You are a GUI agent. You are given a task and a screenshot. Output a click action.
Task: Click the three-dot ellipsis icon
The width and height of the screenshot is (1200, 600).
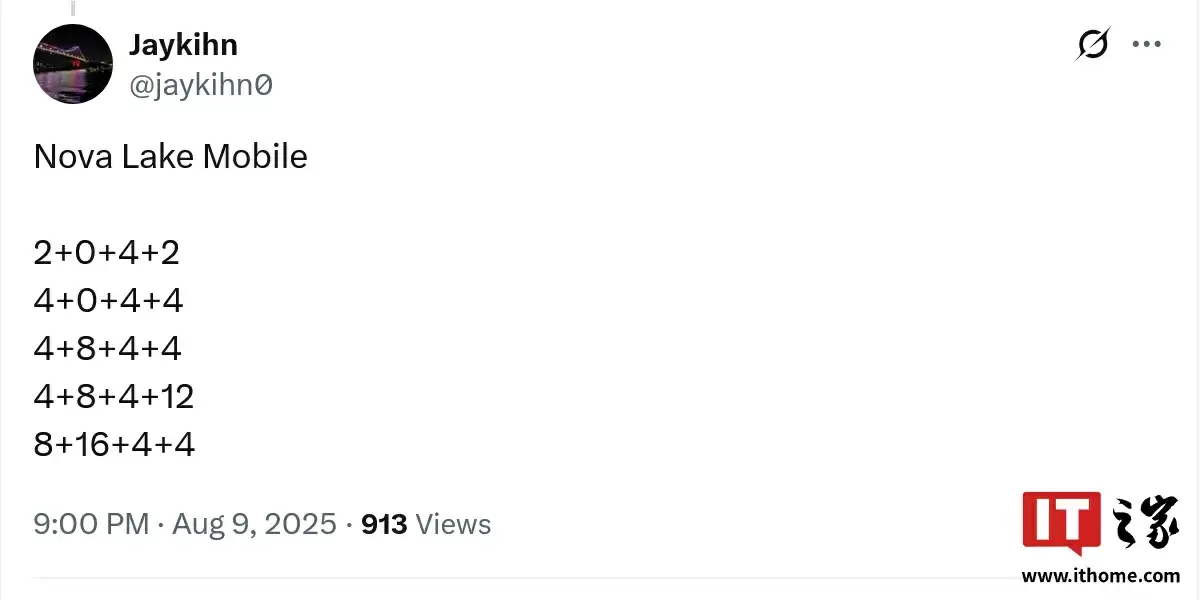coord(1146,44)
